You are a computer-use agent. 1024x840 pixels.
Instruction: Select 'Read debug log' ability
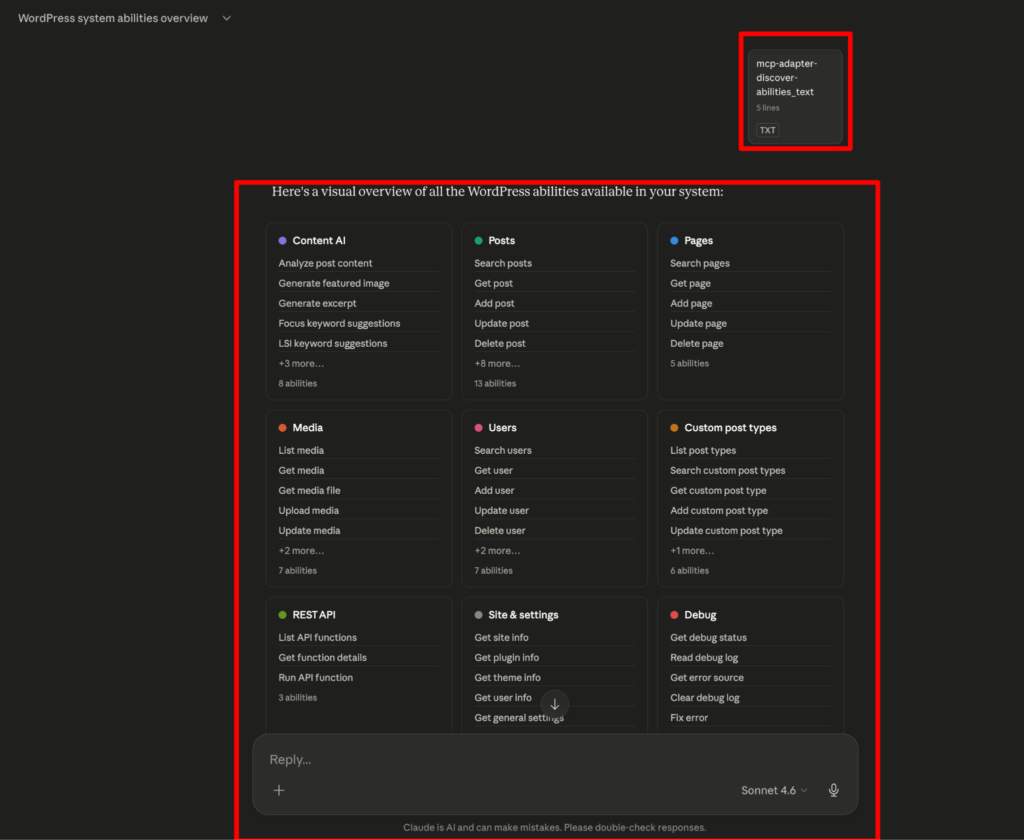tap(704, 658)
